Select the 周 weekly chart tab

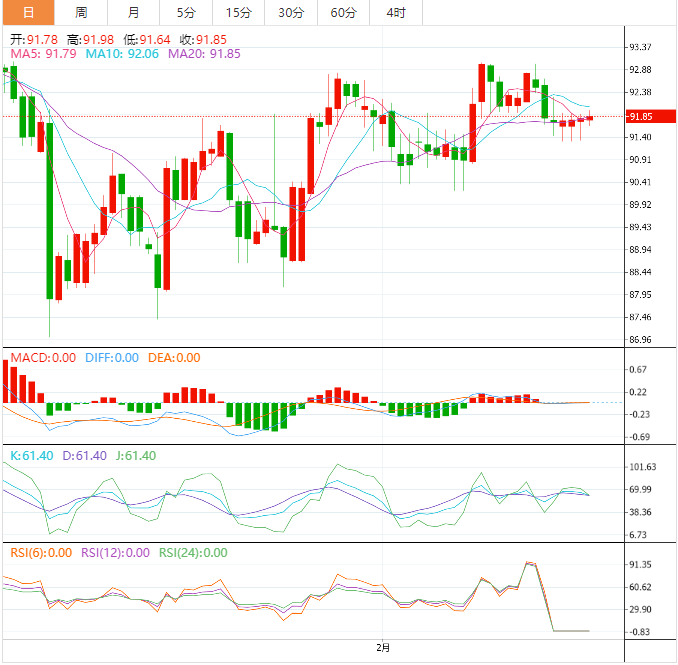81,13
